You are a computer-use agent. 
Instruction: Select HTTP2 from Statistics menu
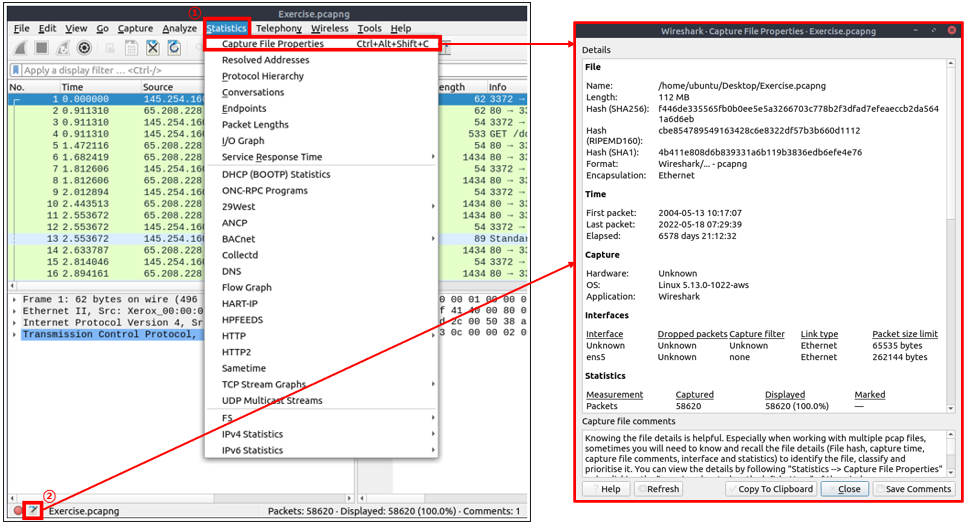point(321,353)
